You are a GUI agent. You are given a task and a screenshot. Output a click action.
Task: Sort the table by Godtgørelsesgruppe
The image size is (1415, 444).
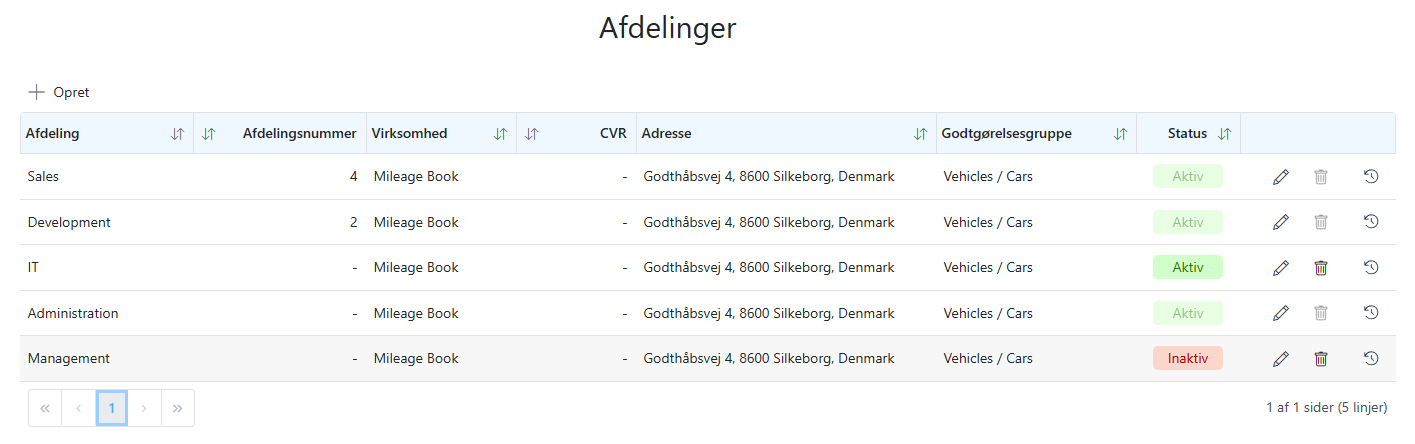(1120, 134)
